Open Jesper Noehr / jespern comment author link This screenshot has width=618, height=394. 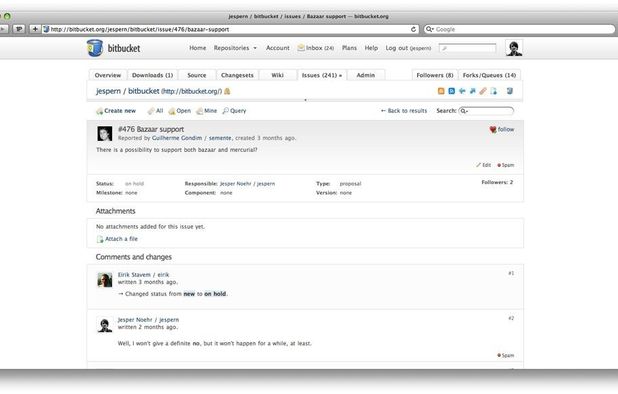point(148,320)
